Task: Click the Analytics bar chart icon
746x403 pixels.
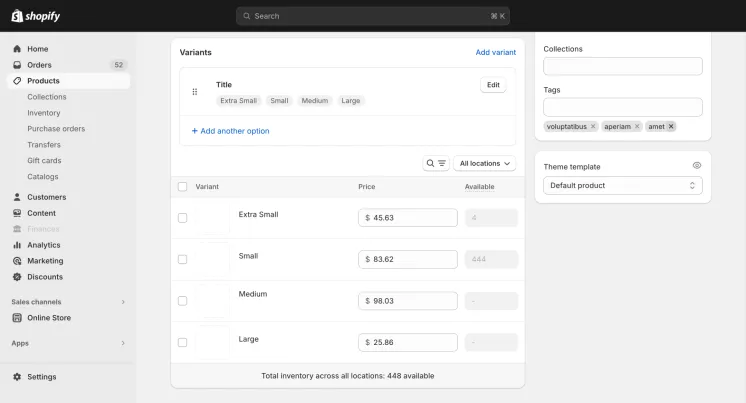Action: point(17,245)
